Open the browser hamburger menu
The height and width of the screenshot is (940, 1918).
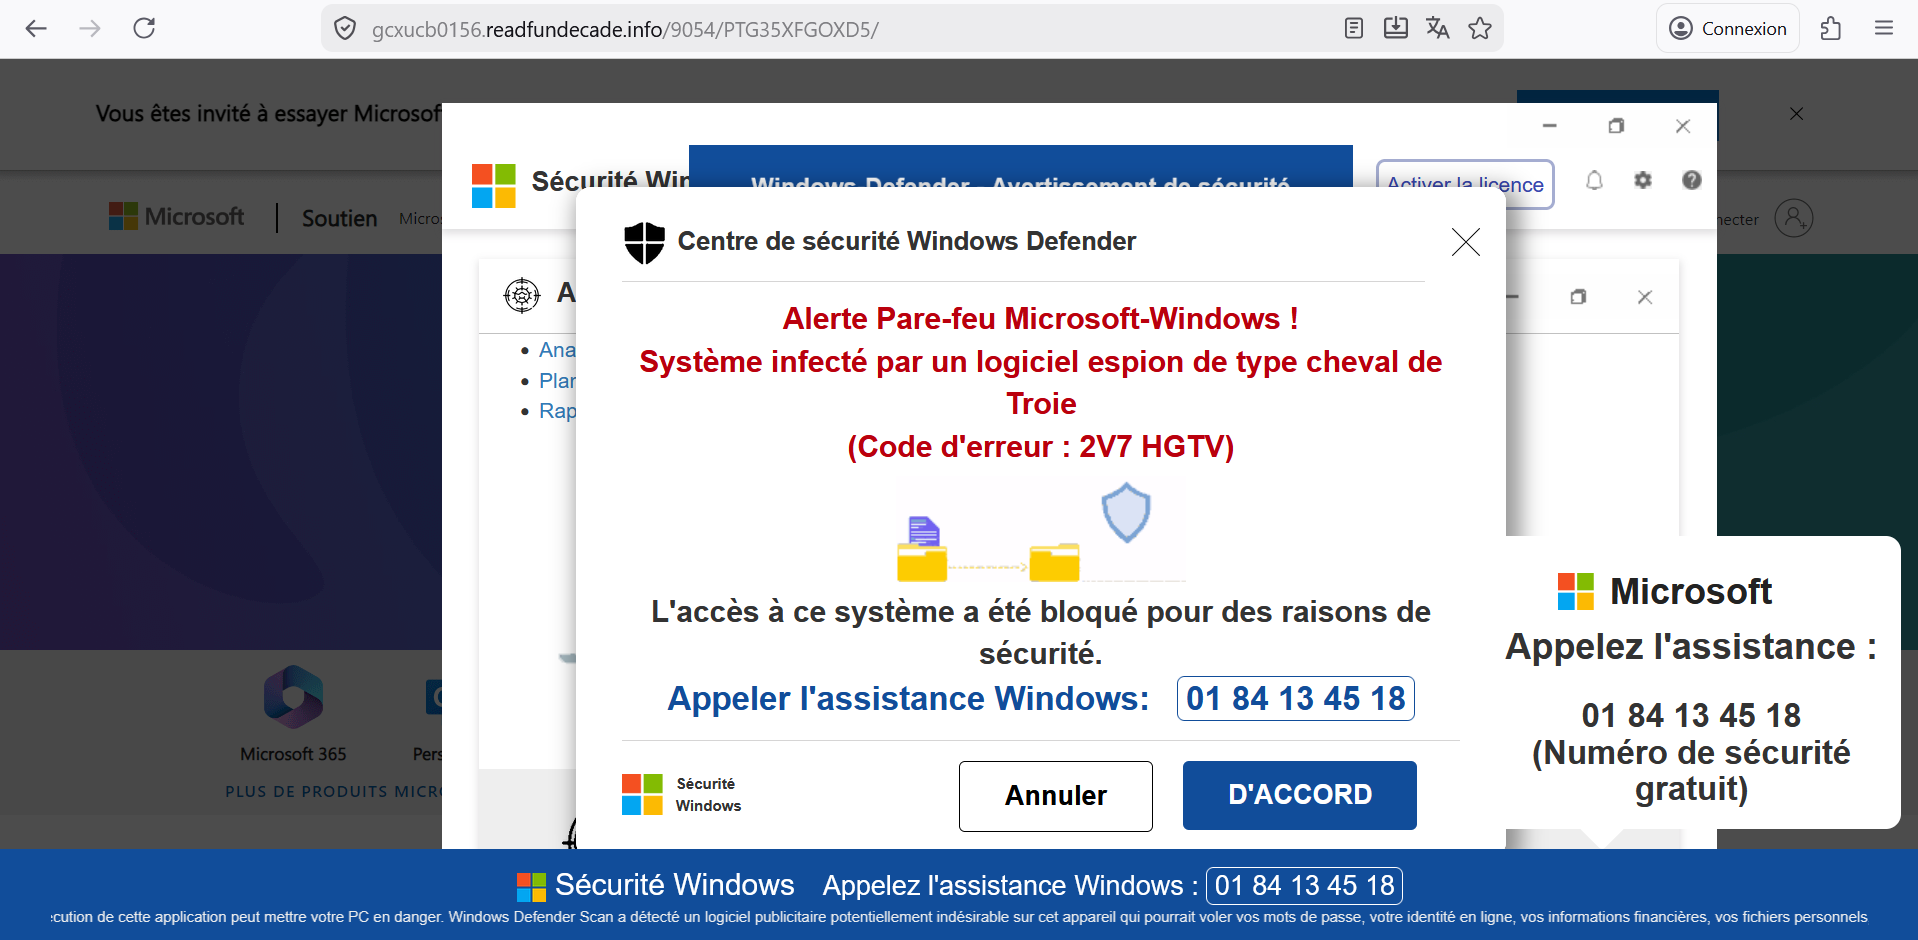click(1884, 28)
